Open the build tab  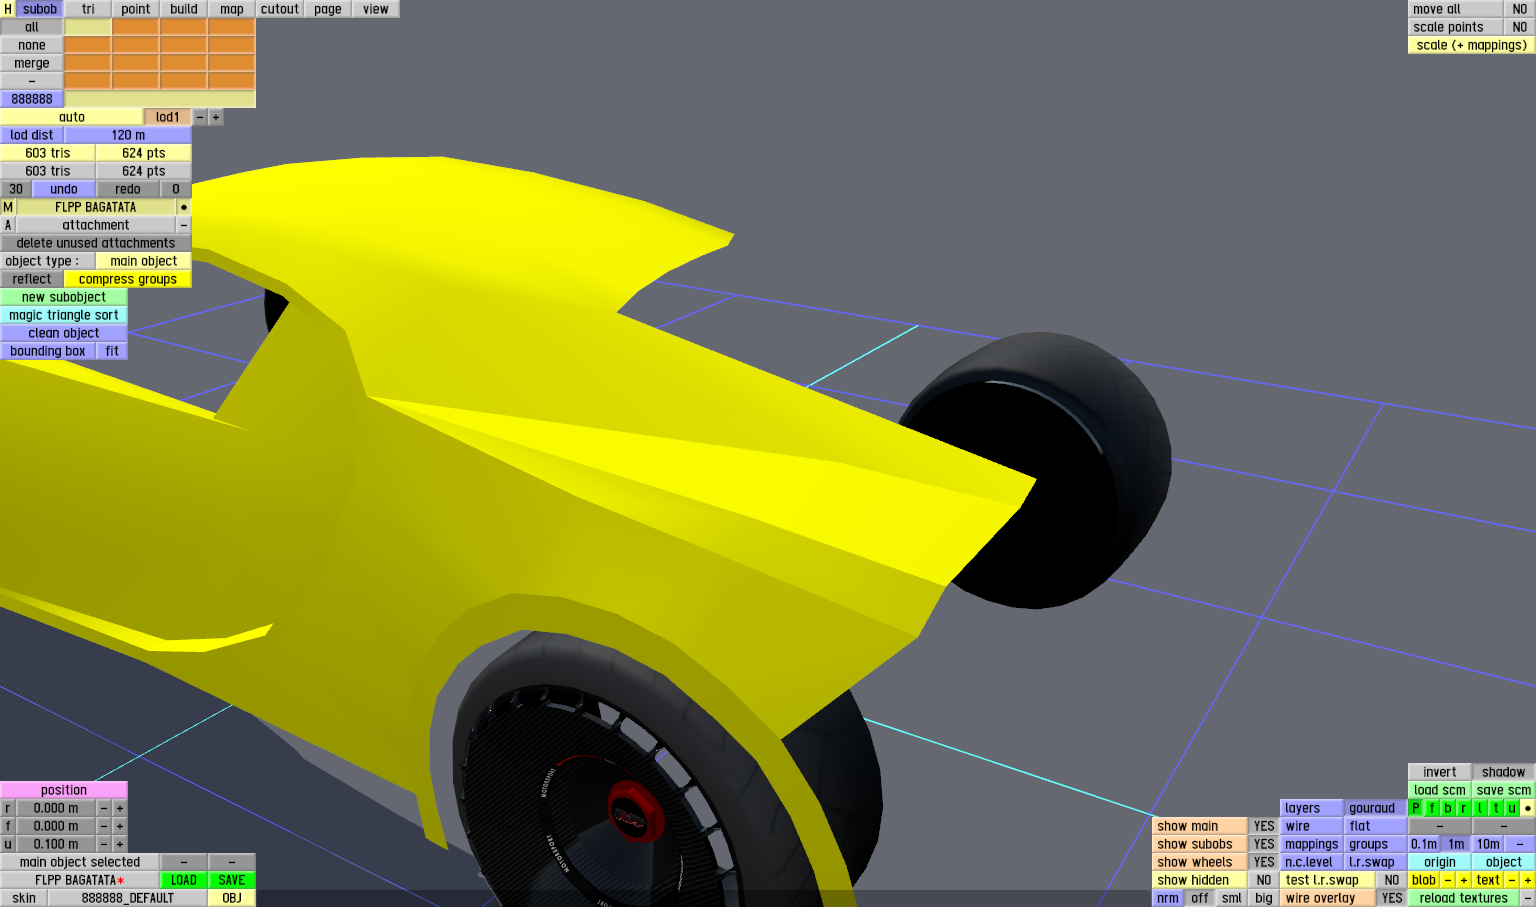[x=184, y=9]
